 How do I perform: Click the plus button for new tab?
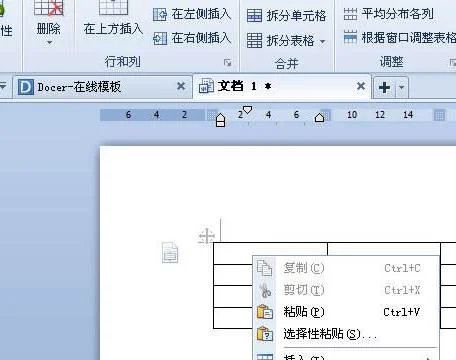(384, 87)
